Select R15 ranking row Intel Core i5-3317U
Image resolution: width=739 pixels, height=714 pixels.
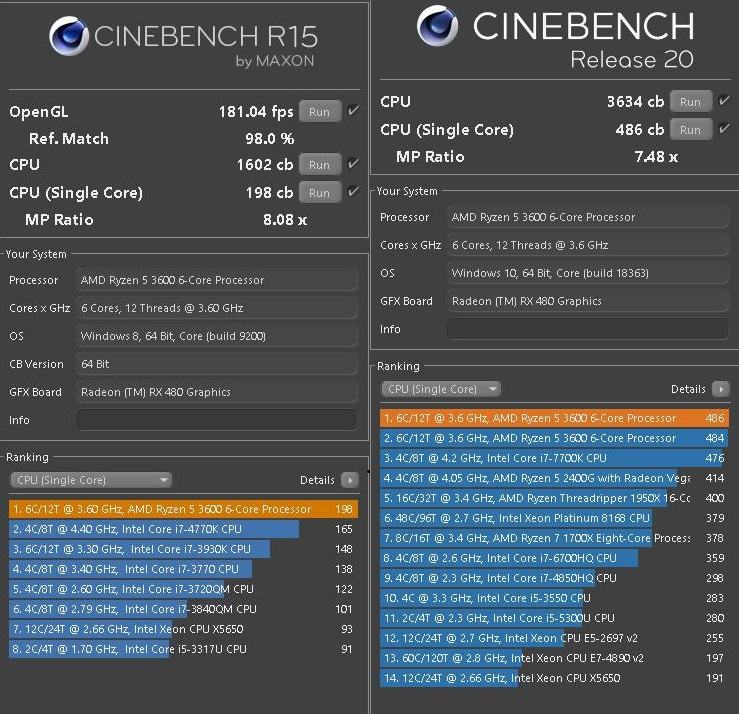coord(183,649)
